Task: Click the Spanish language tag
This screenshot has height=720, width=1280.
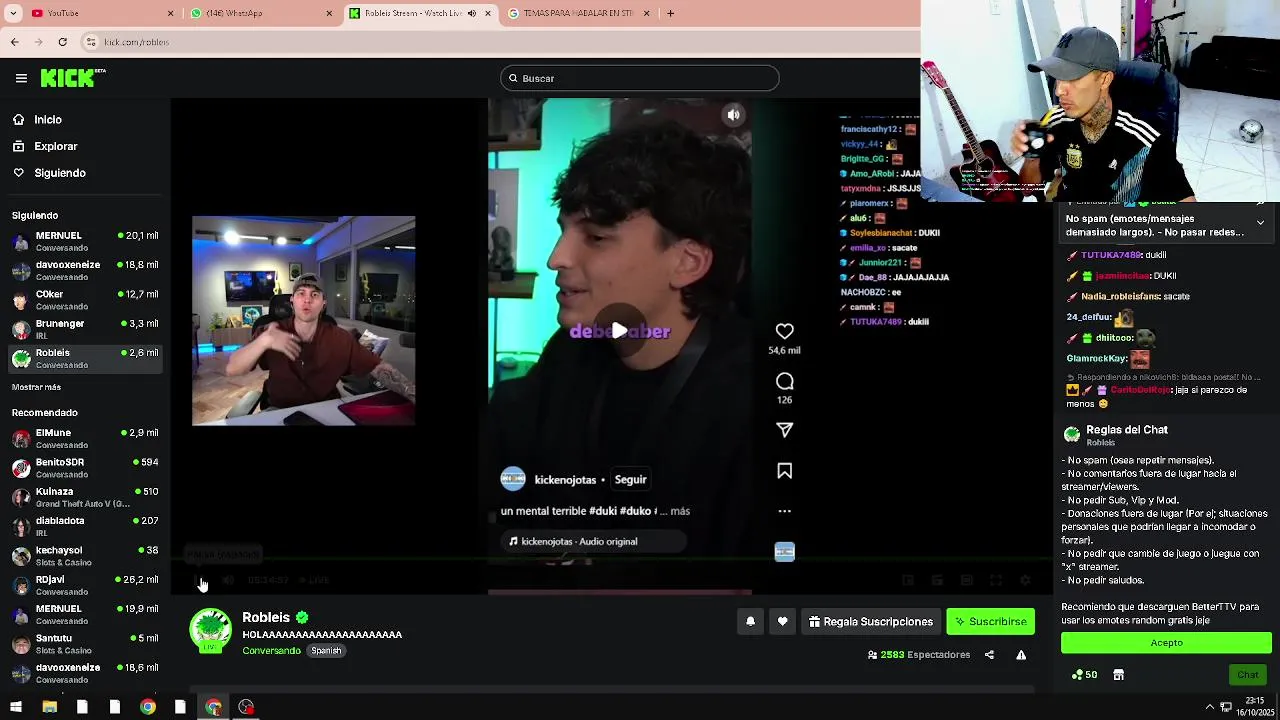Action: (326, 651)
